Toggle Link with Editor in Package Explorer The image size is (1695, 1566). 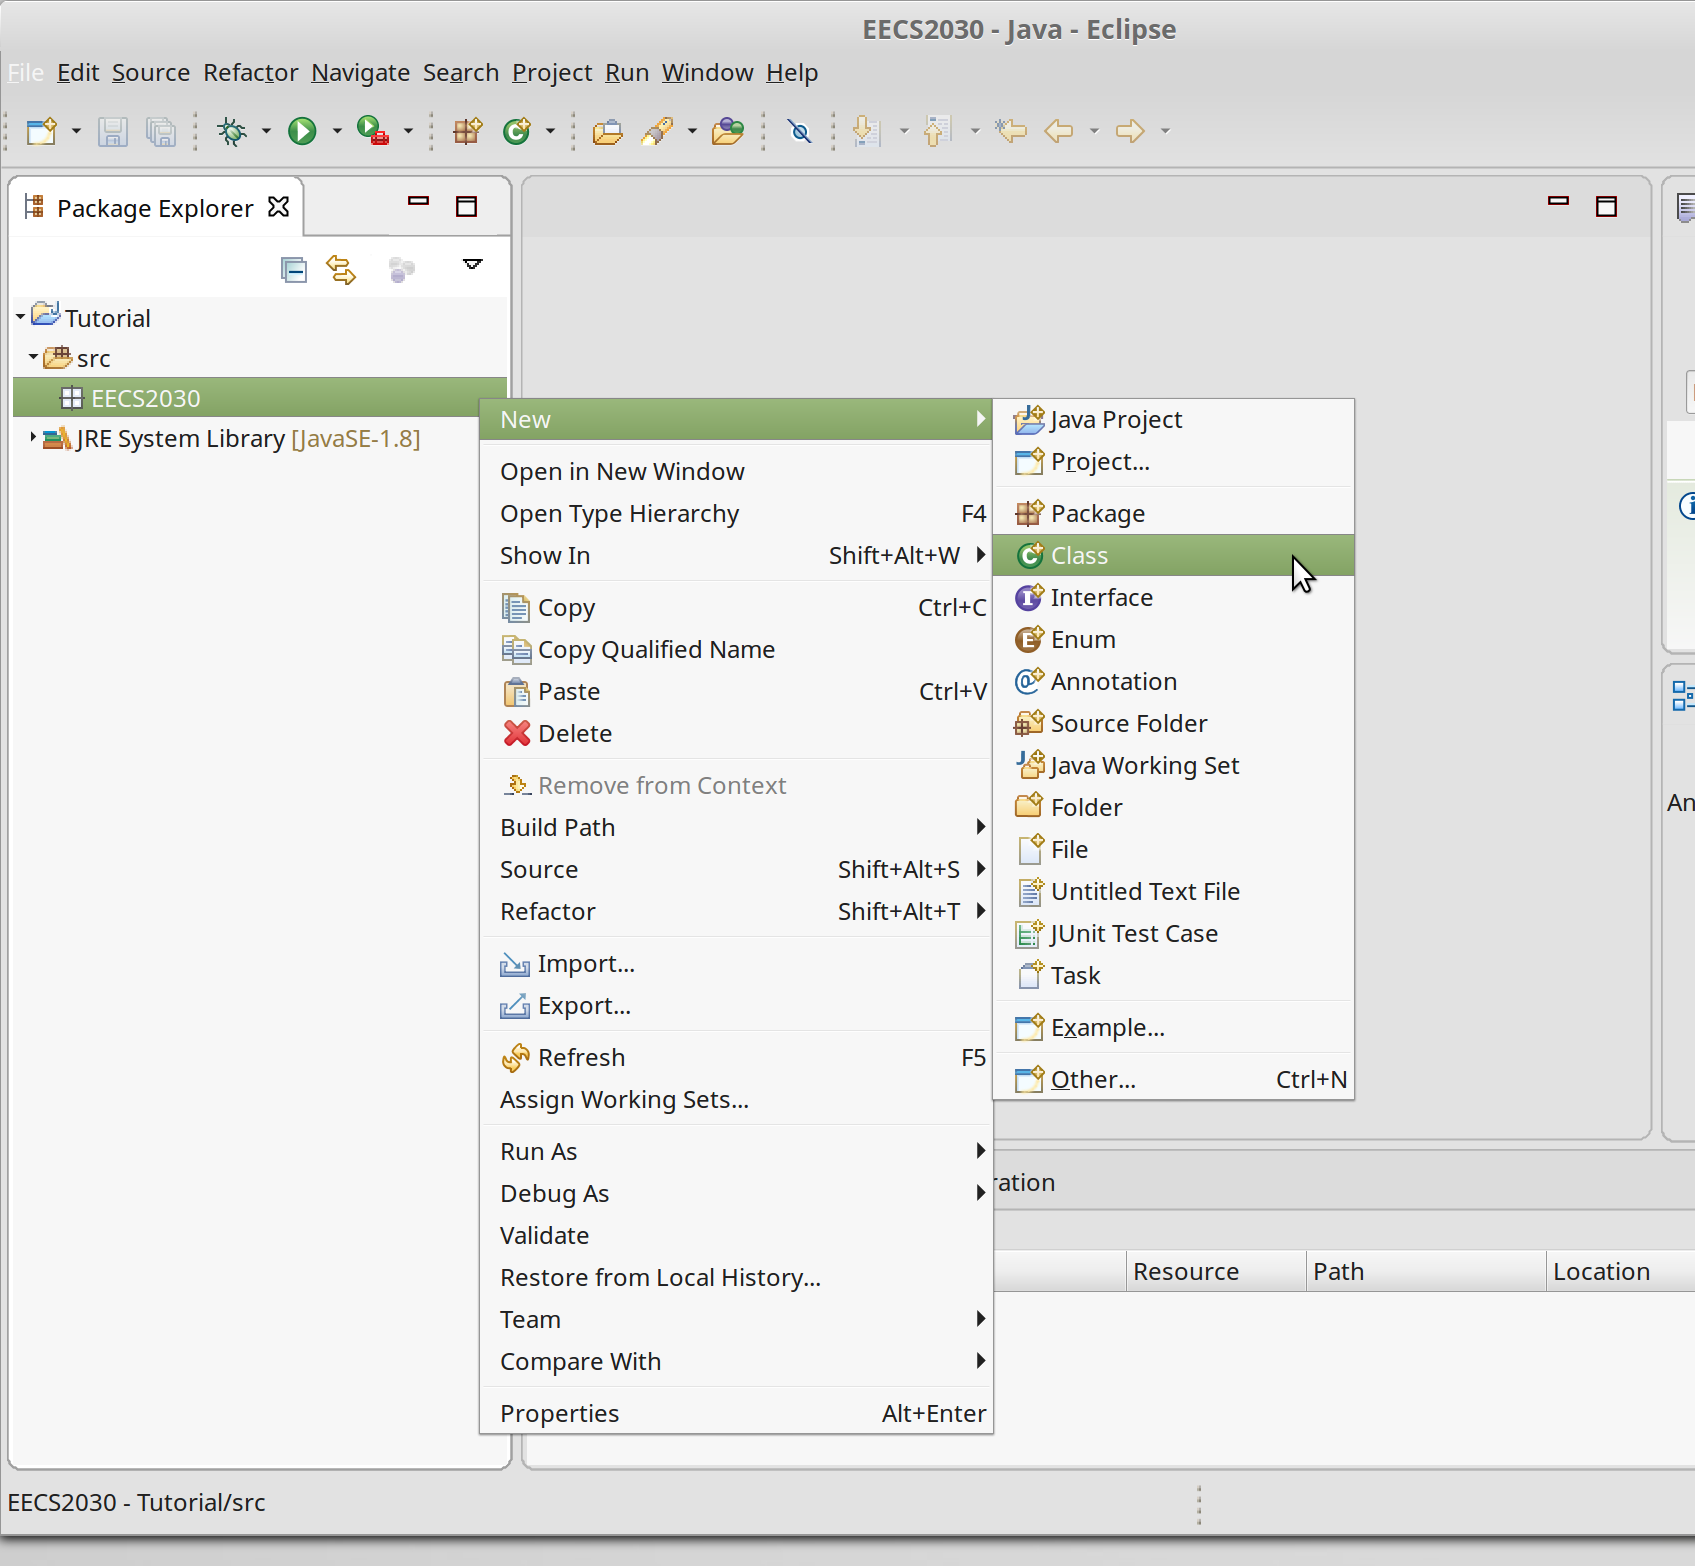[x=341, y=270]
